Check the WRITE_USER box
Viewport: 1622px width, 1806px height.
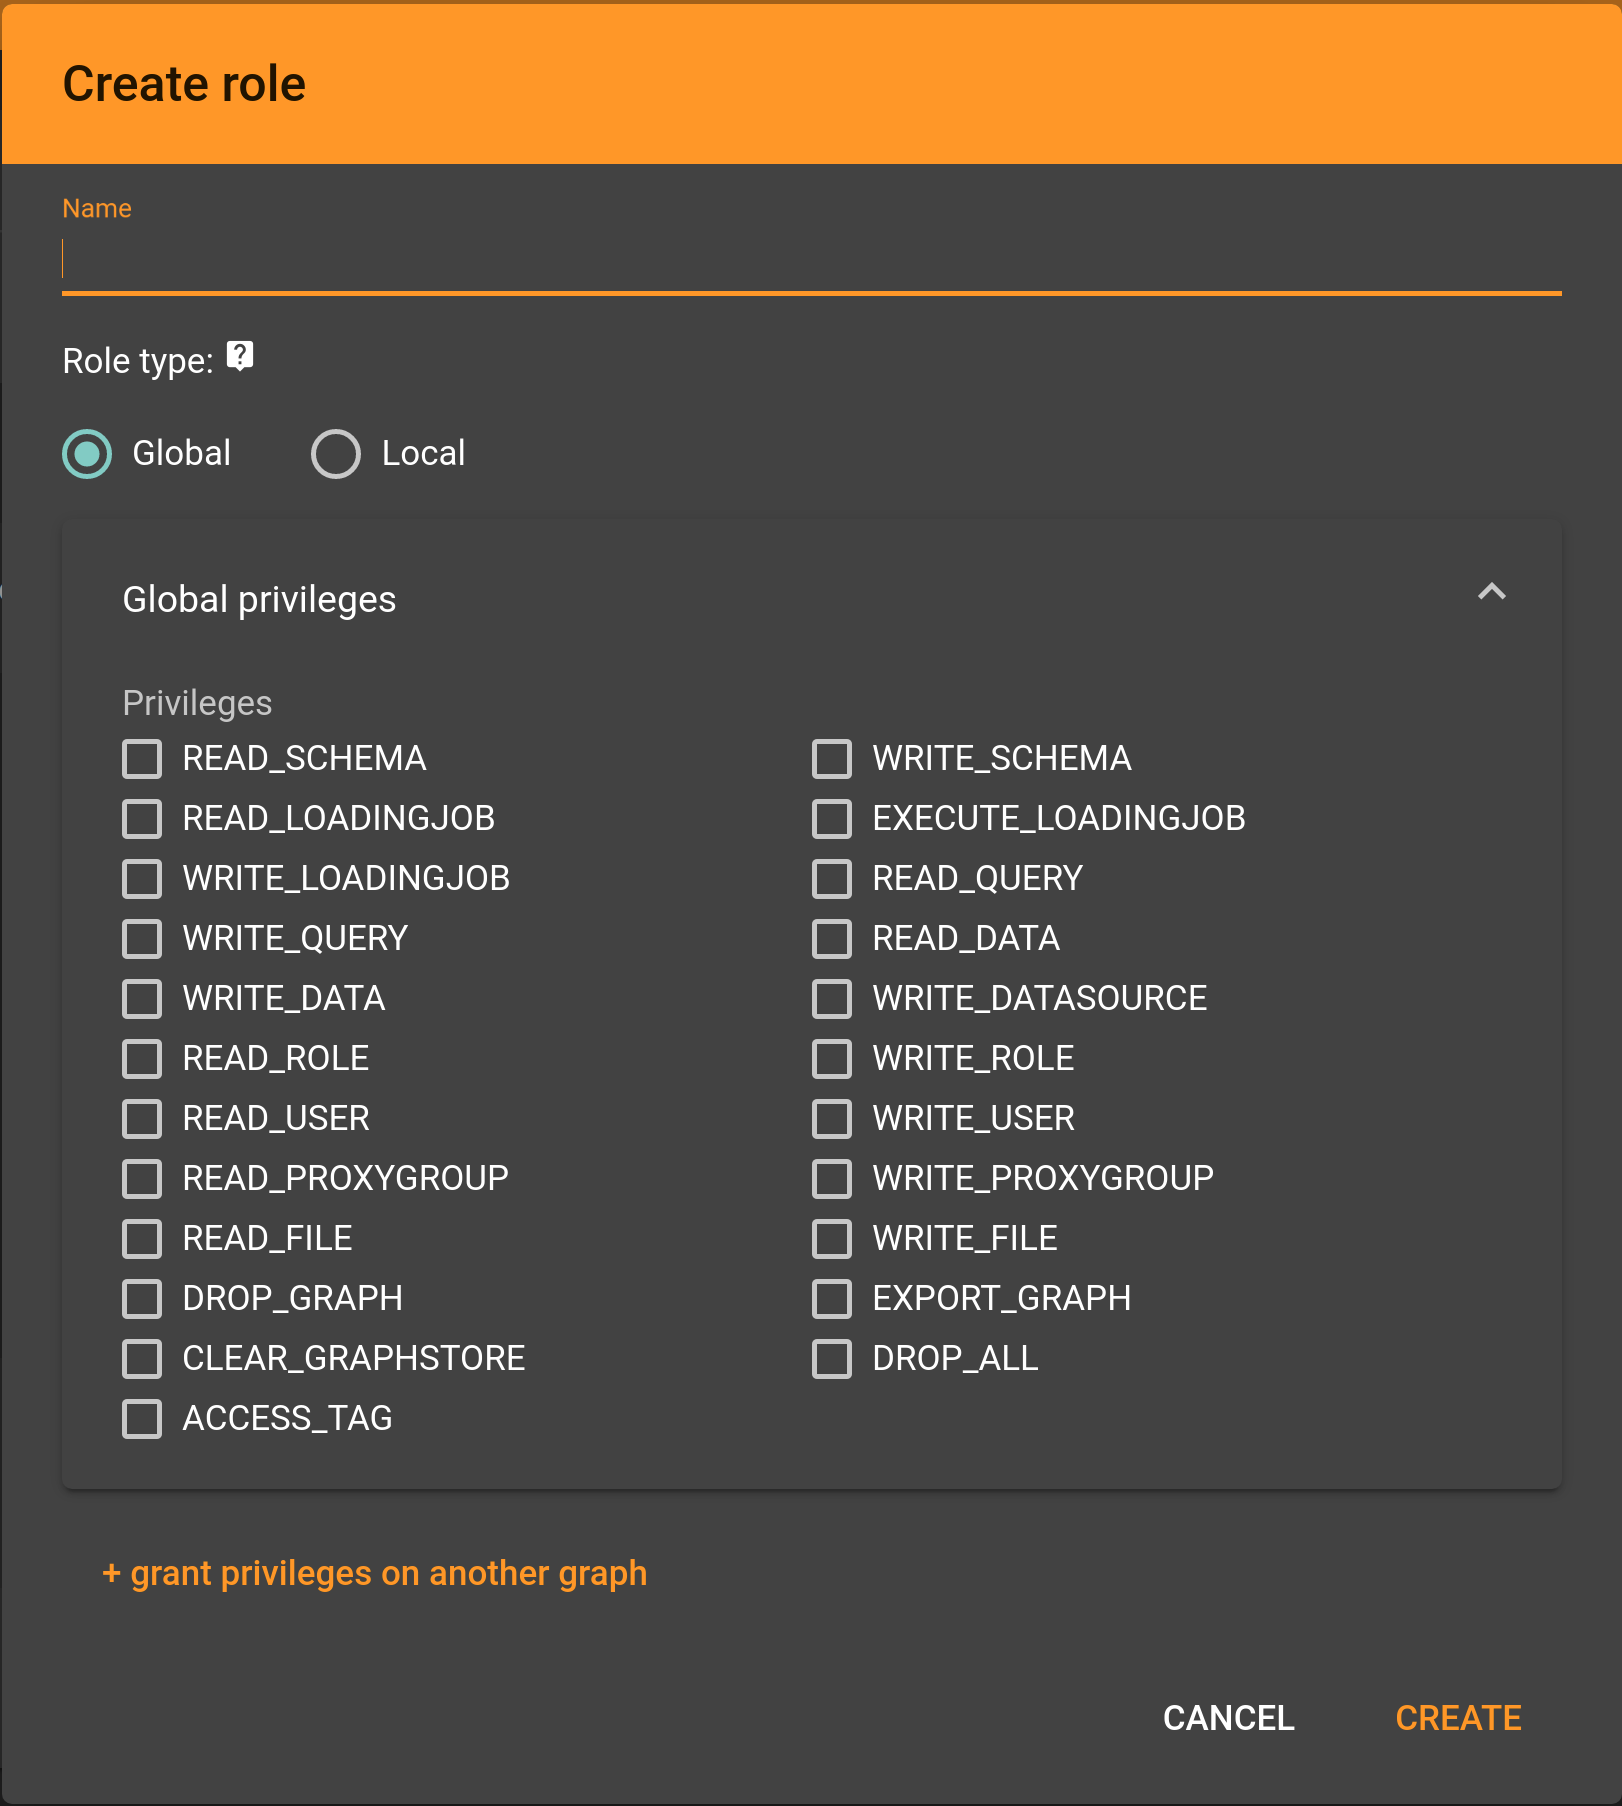pyautogui.click(x=832, y=1119)
